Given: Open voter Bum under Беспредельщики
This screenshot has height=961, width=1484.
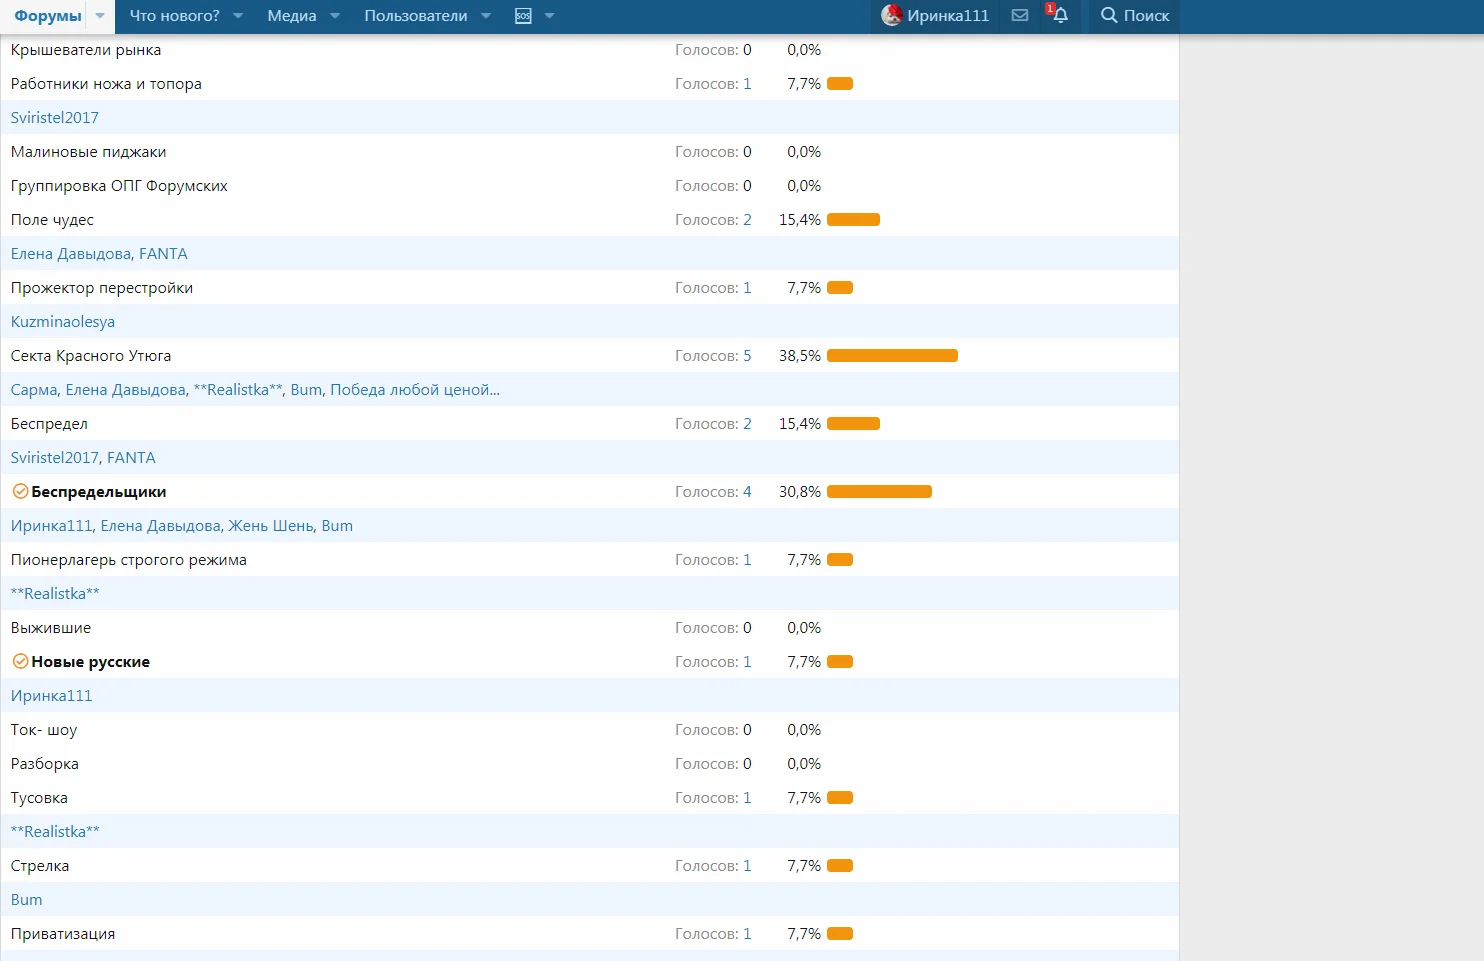Looking at the screenshot, I should coord(337,526).
